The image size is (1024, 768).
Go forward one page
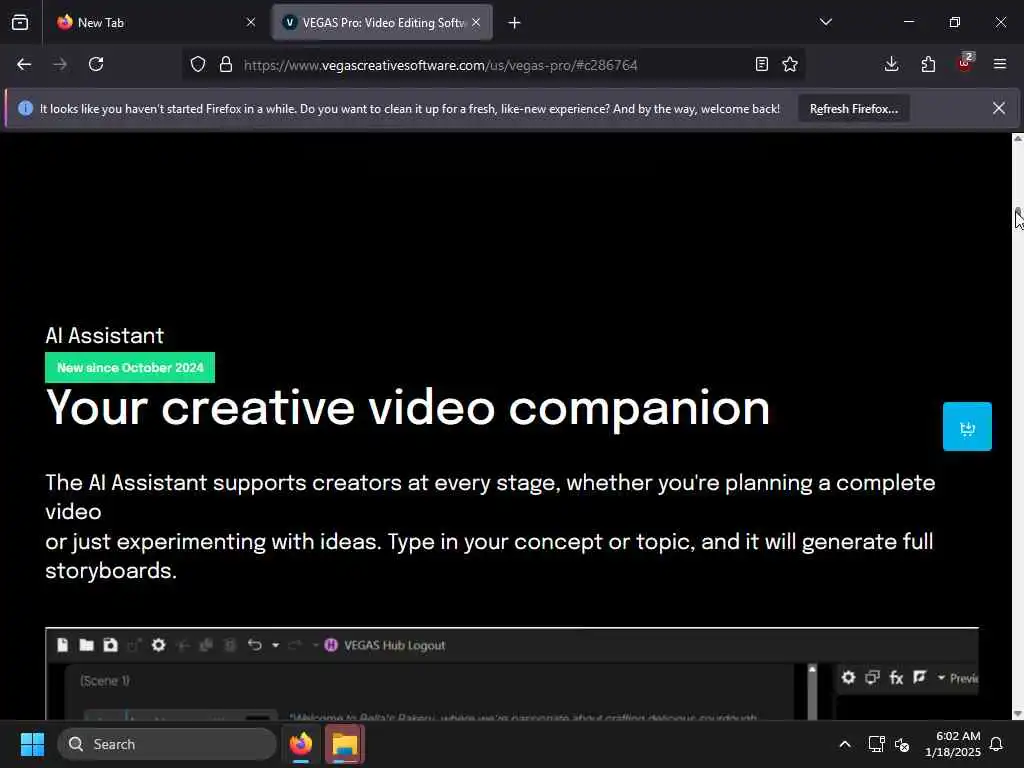pyautogui.click(x=60, y=64)
